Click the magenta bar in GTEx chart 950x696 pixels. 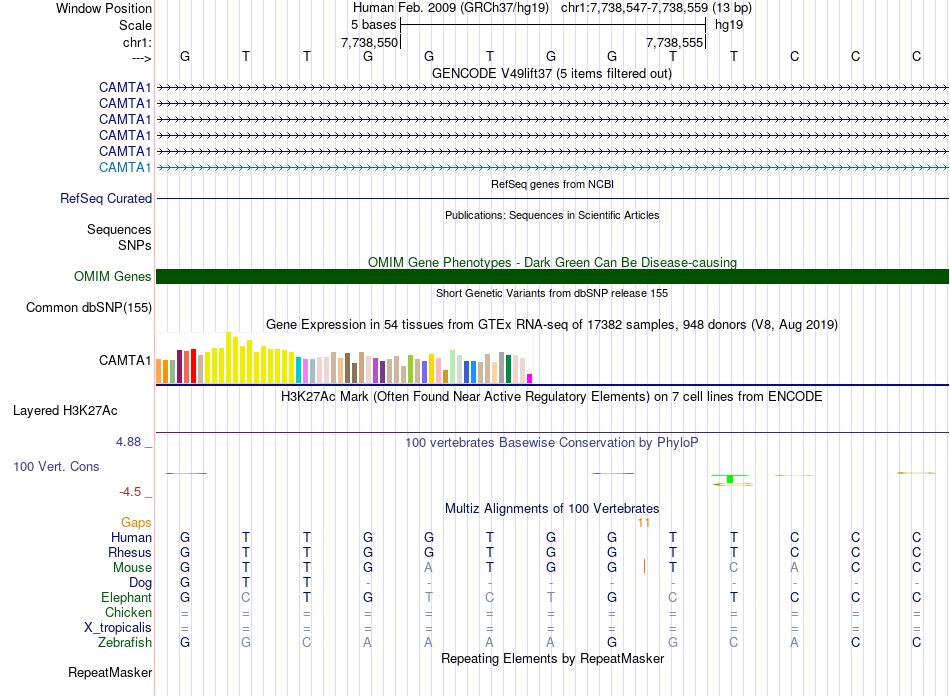[530, 379]
